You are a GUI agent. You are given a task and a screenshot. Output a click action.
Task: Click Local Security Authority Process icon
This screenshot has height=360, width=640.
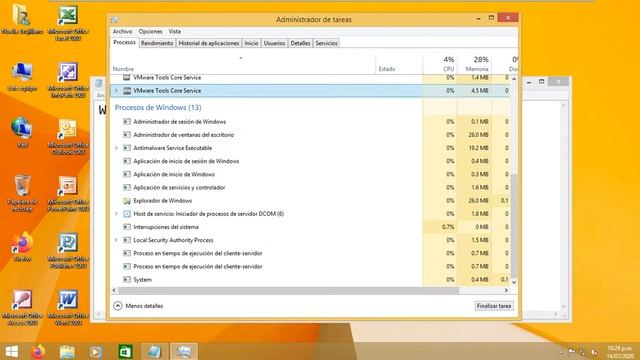127,240
